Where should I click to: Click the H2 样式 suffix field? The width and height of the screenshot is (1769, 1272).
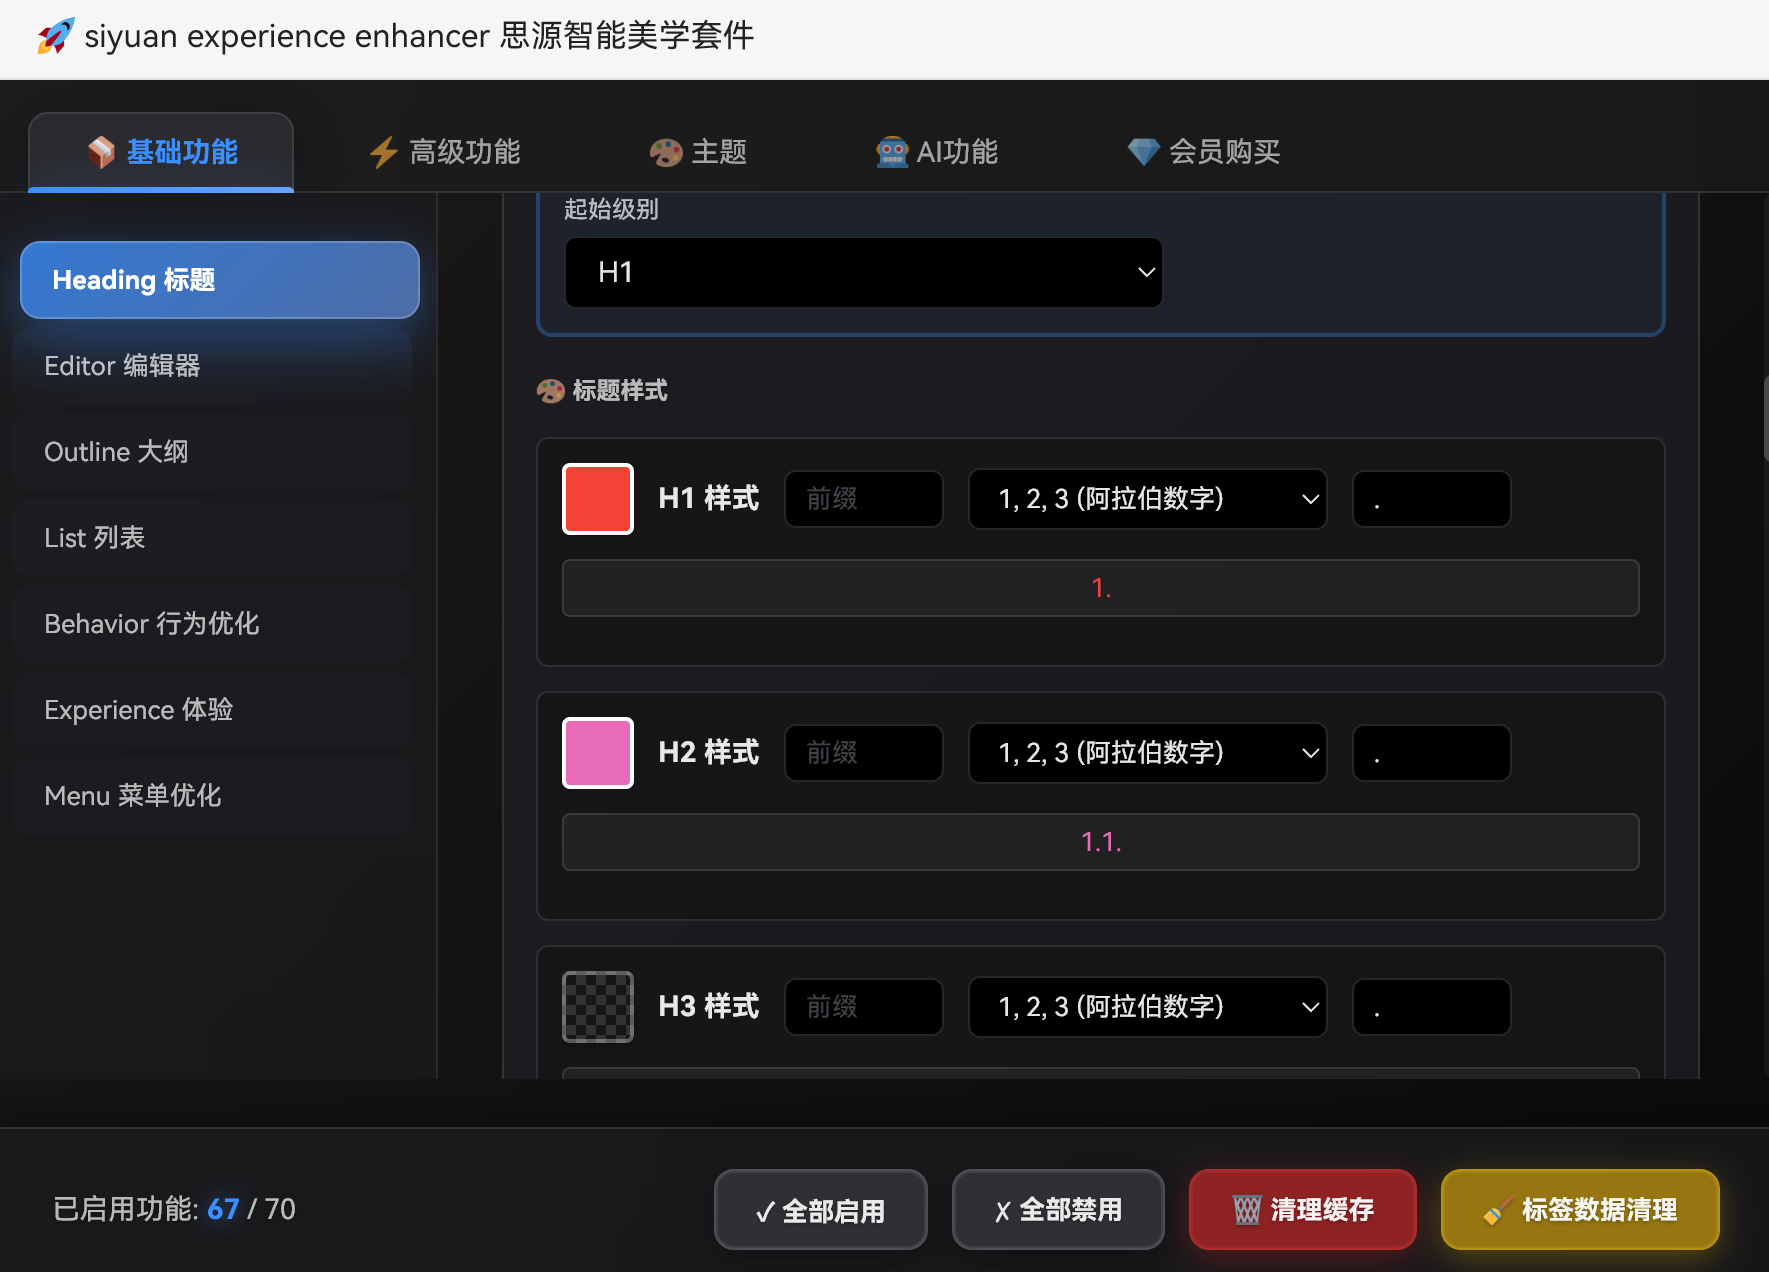click(1432, 753)
